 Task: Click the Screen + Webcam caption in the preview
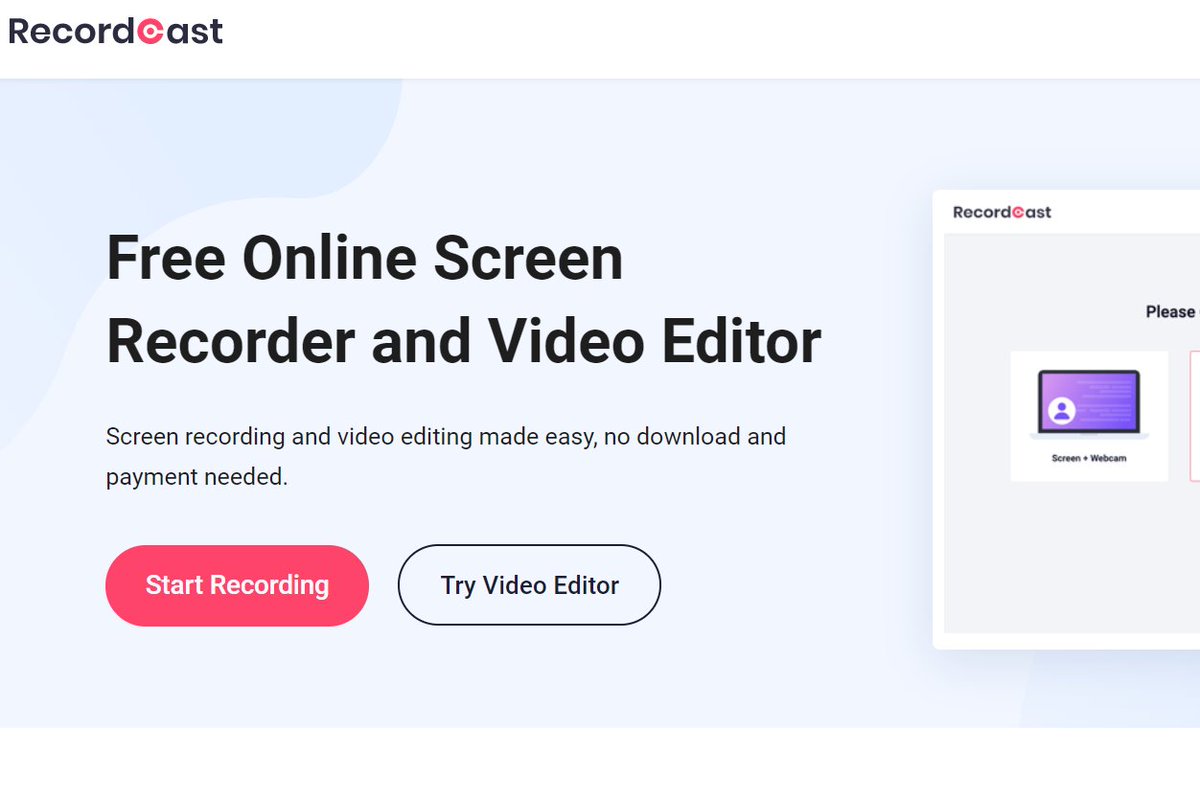point(1089,458)
